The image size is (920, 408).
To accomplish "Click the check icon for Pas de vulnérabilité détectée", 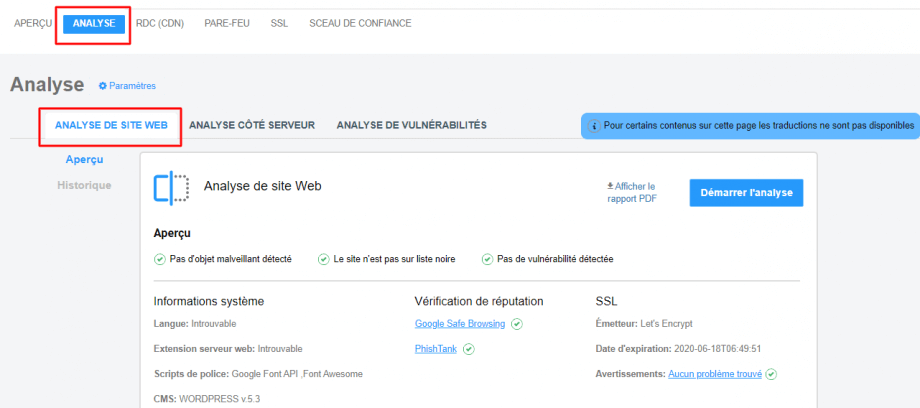I will 487,259.
